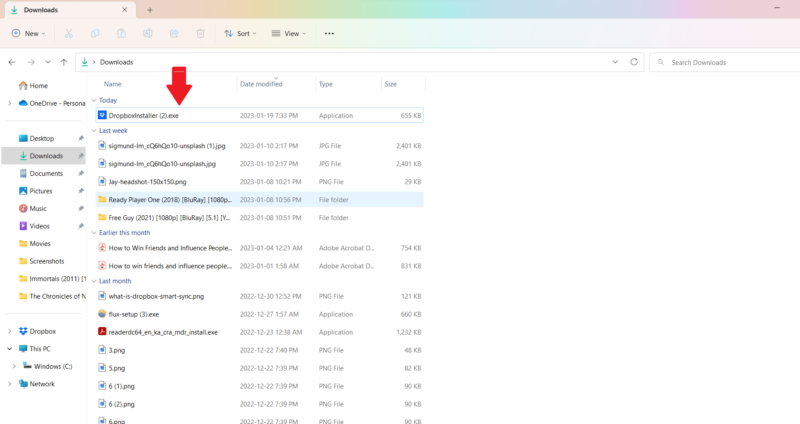Click the Share icon in toolbar

click(174, 33)
